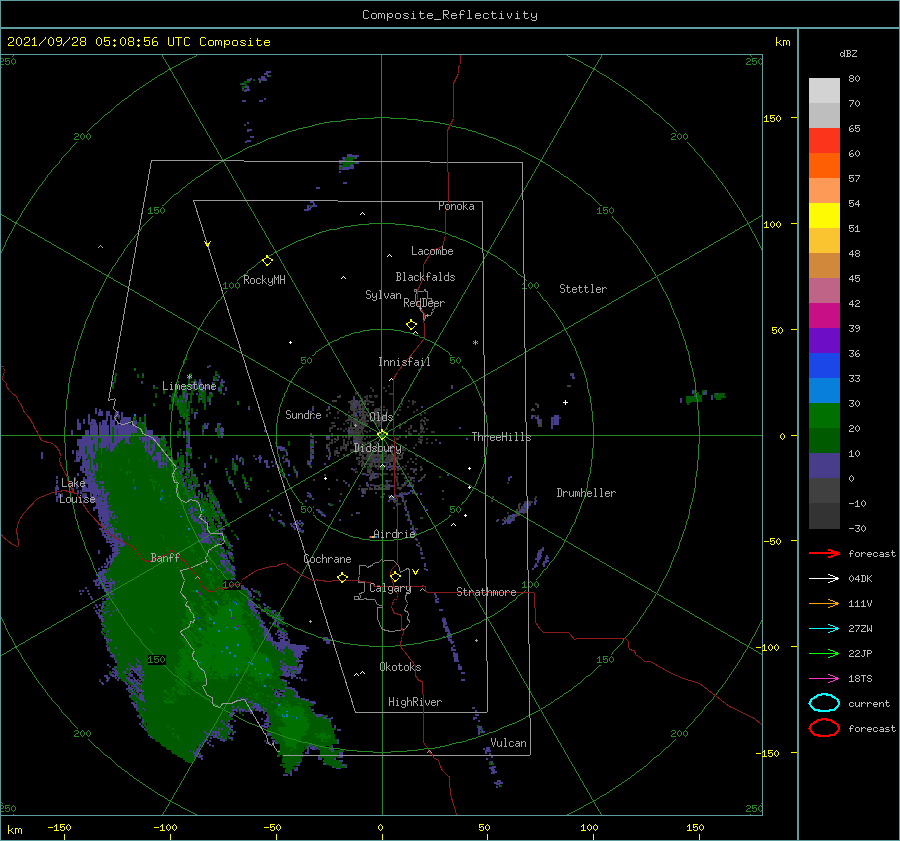
Task: Click the RockyMH label
Action: pos(264,280)
